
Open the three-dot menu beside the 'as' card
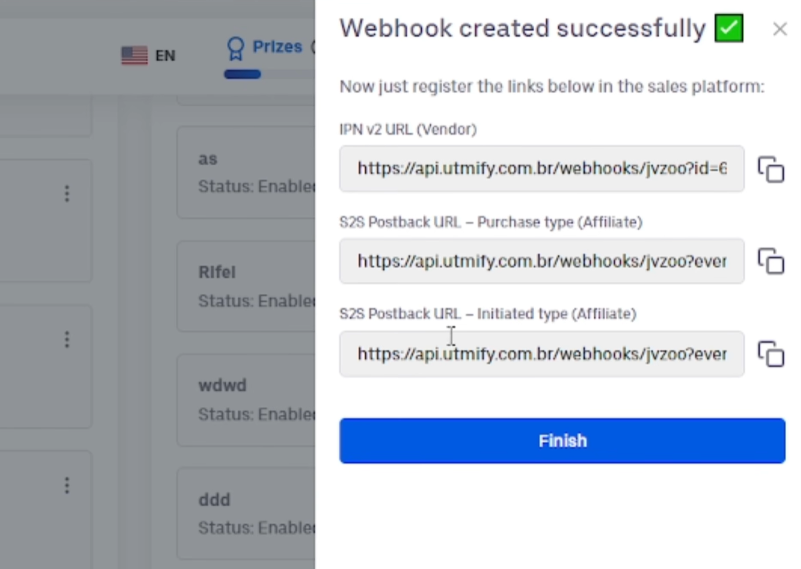[x=67, y=194]
